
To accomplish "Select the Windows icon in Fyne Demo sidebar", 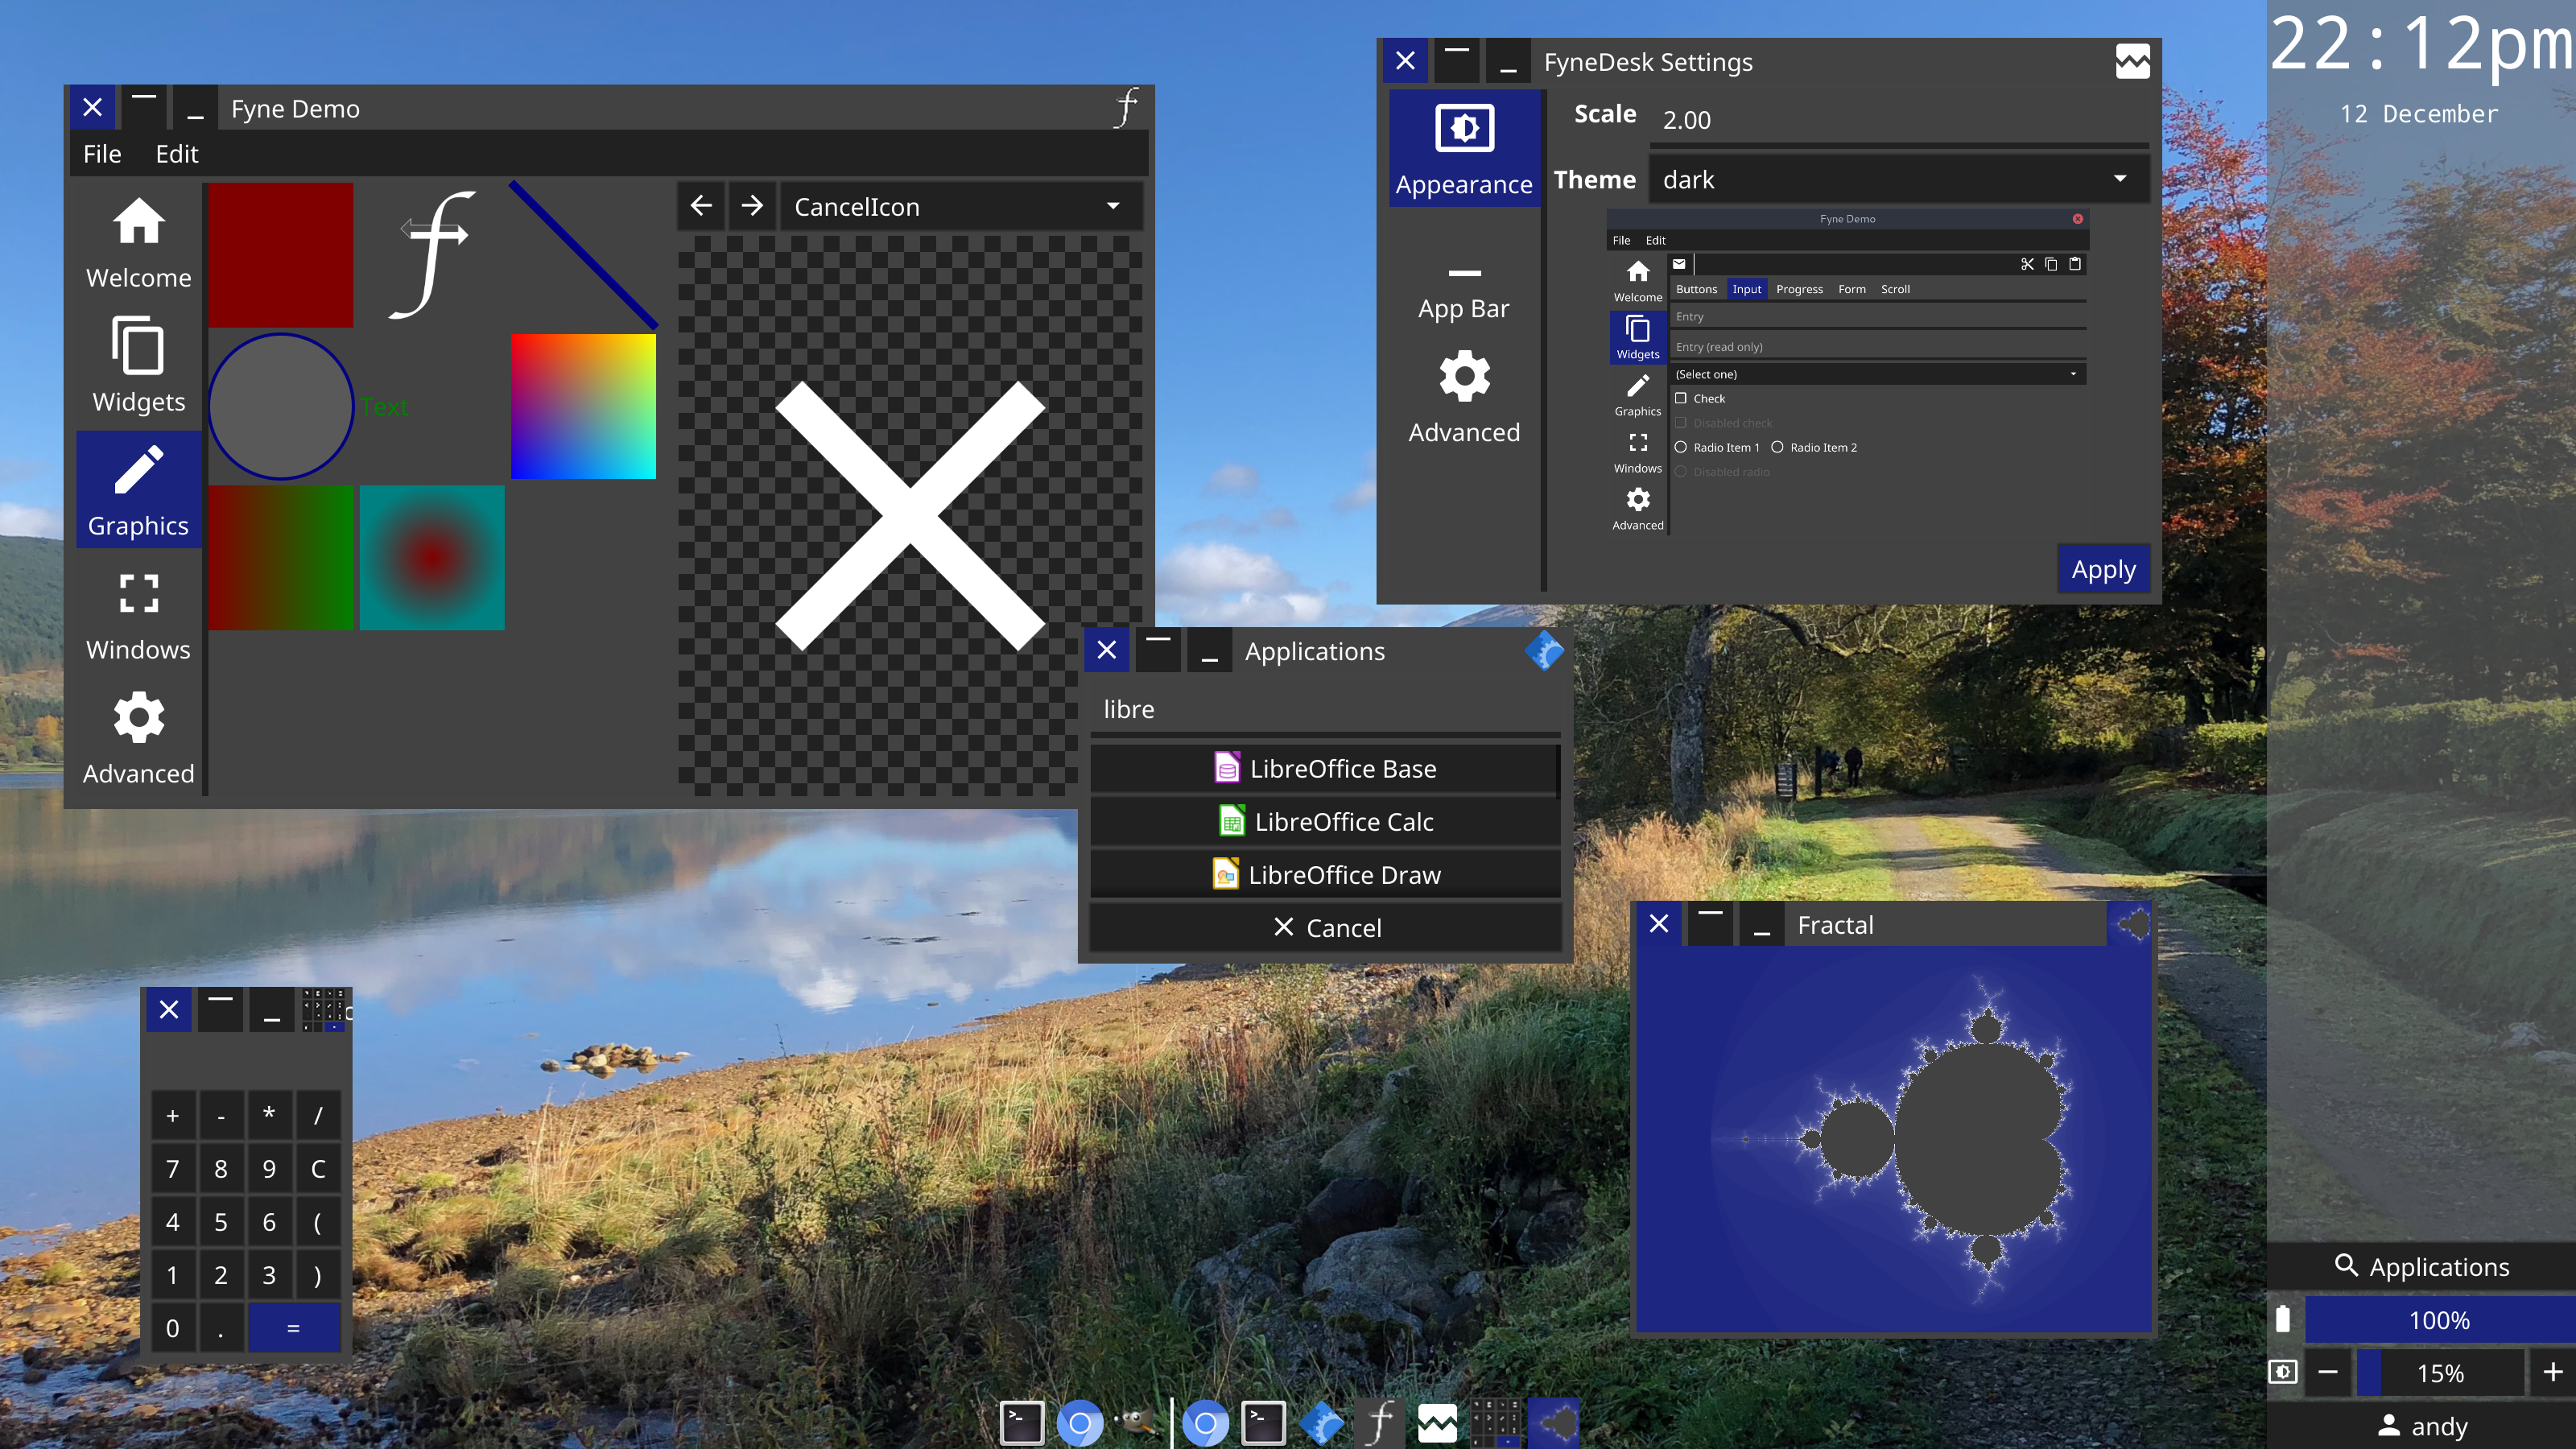I will click(x=138, y=614).
